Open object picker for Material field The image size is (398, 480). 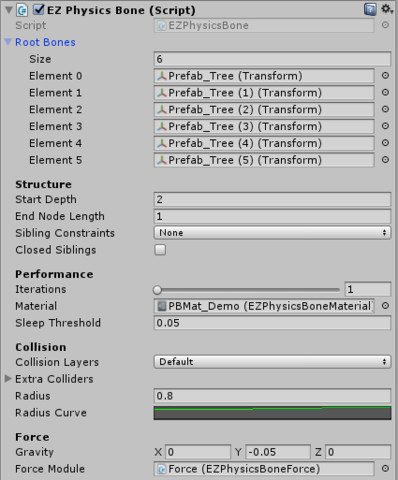pyautogui.click(x=385, y=306)
